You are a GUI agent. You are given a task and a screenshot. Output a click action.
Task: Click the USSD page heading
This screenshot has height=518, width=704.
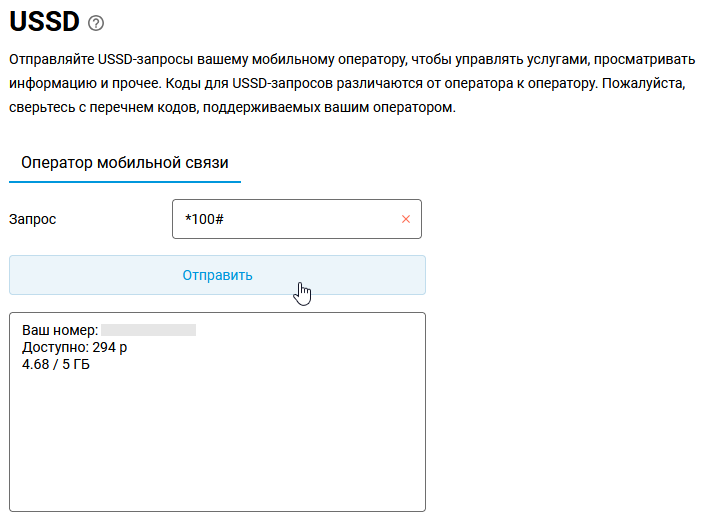pyautogui.click(x=43, y=22)
